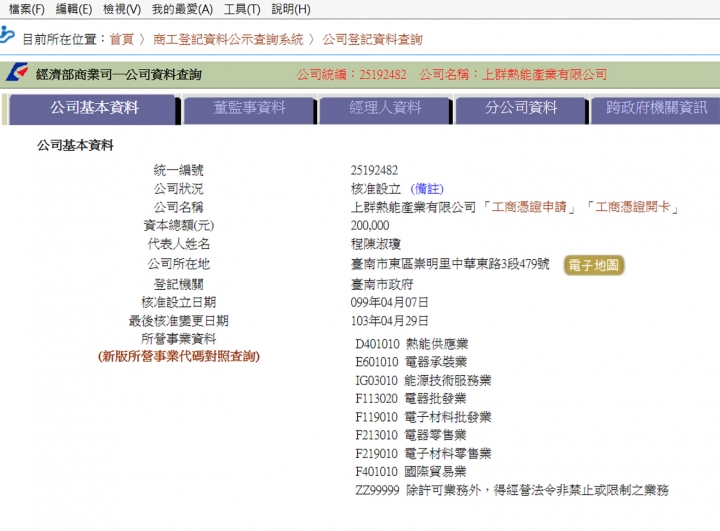Open the (備註) link beside 核准設立
This screenshot has height=531, width=720.
(427, 189)
